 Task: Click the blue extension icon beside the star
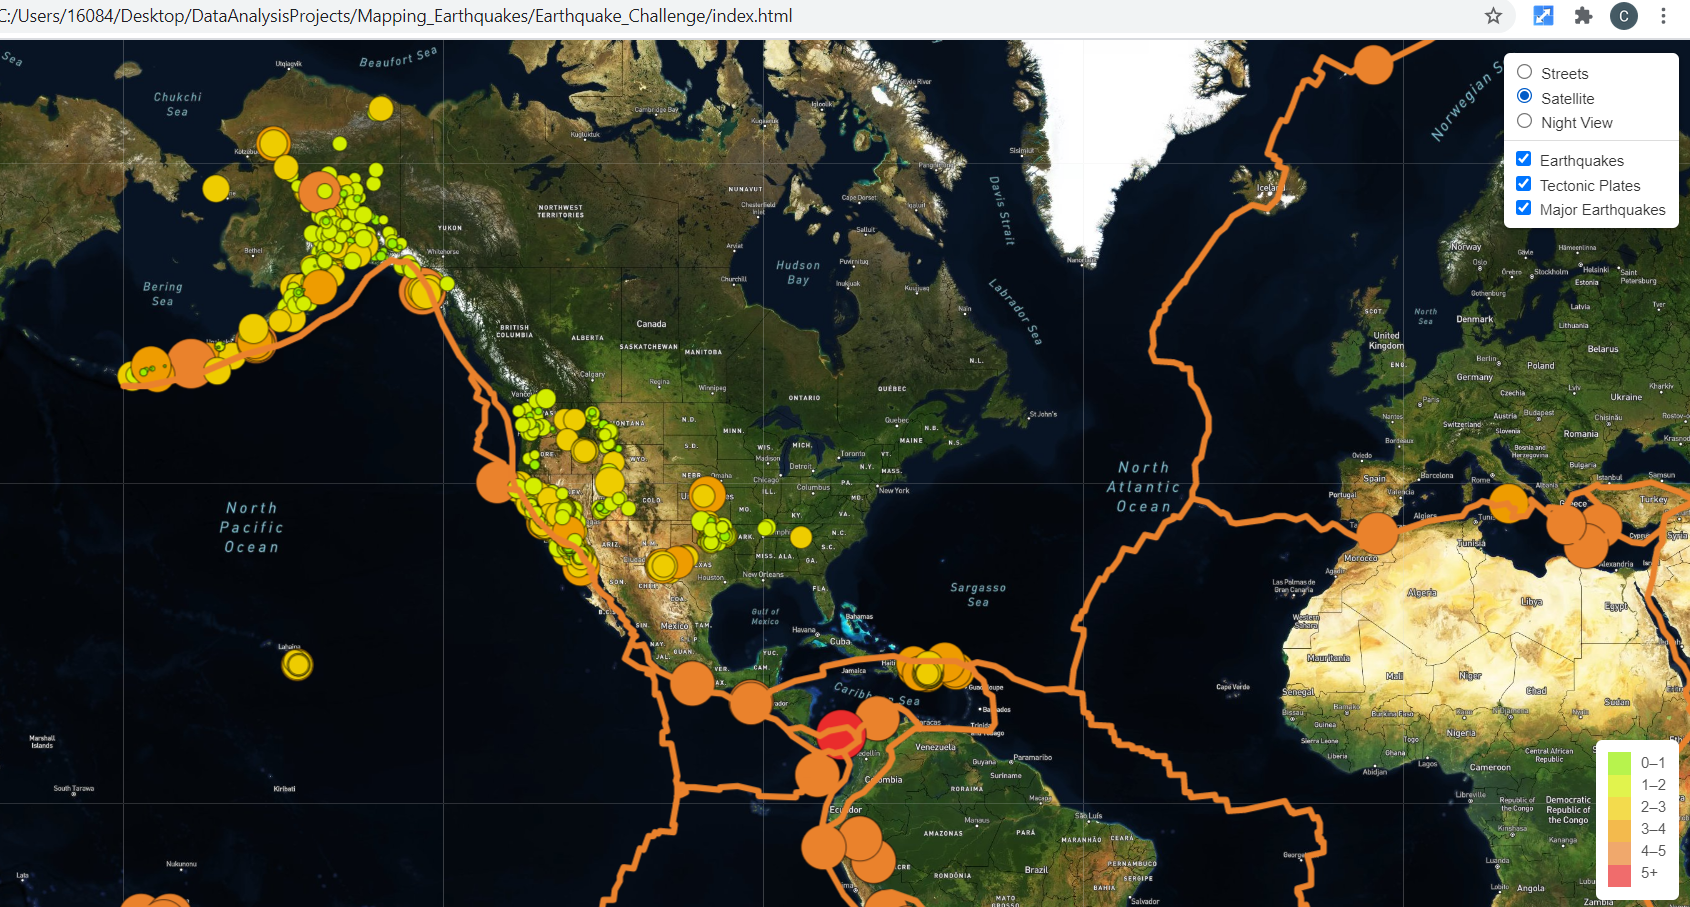(1543, 16)
